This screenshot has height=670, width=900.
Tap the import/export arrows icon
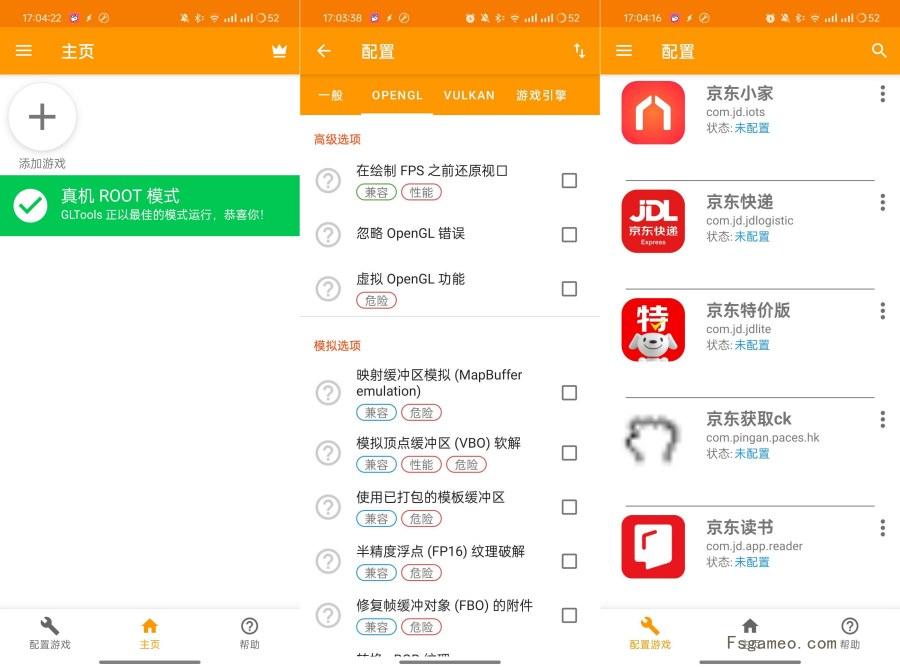click(580, 51)
